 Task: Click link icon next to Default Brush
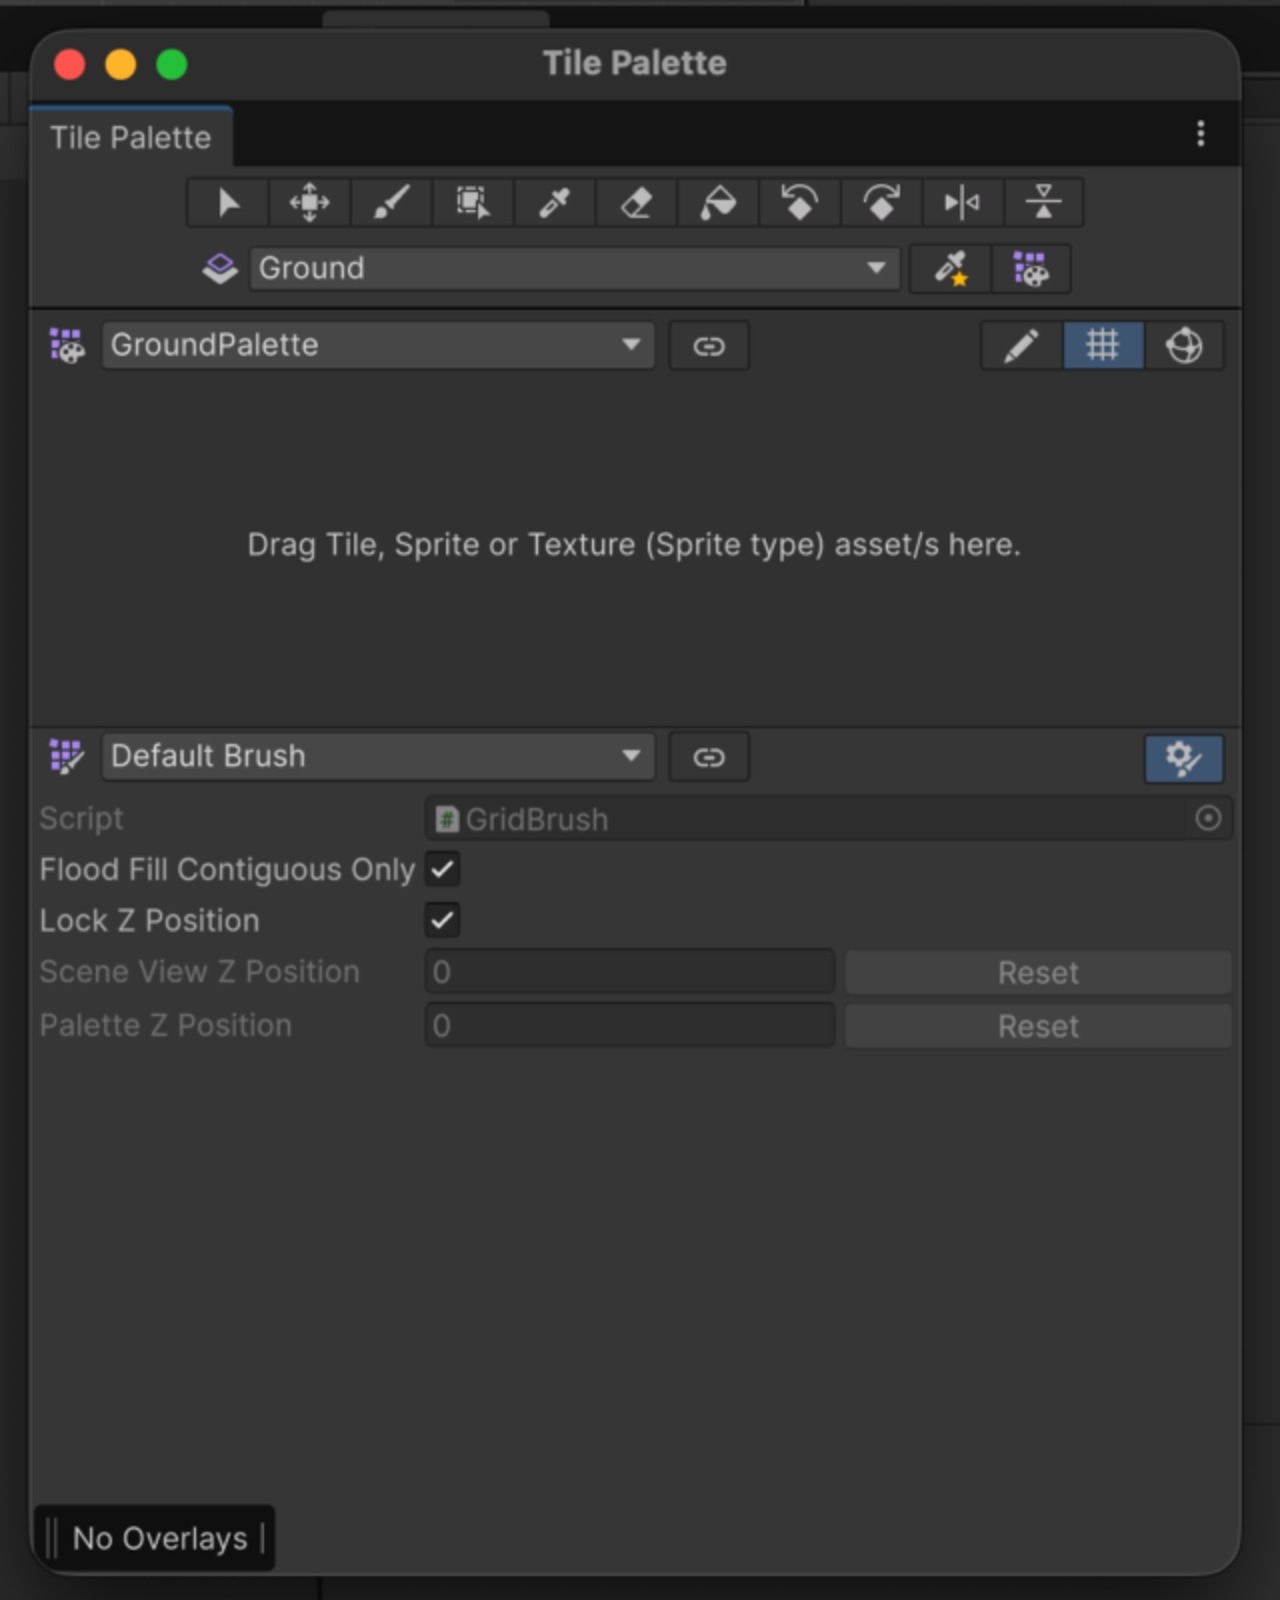point(709,757)
